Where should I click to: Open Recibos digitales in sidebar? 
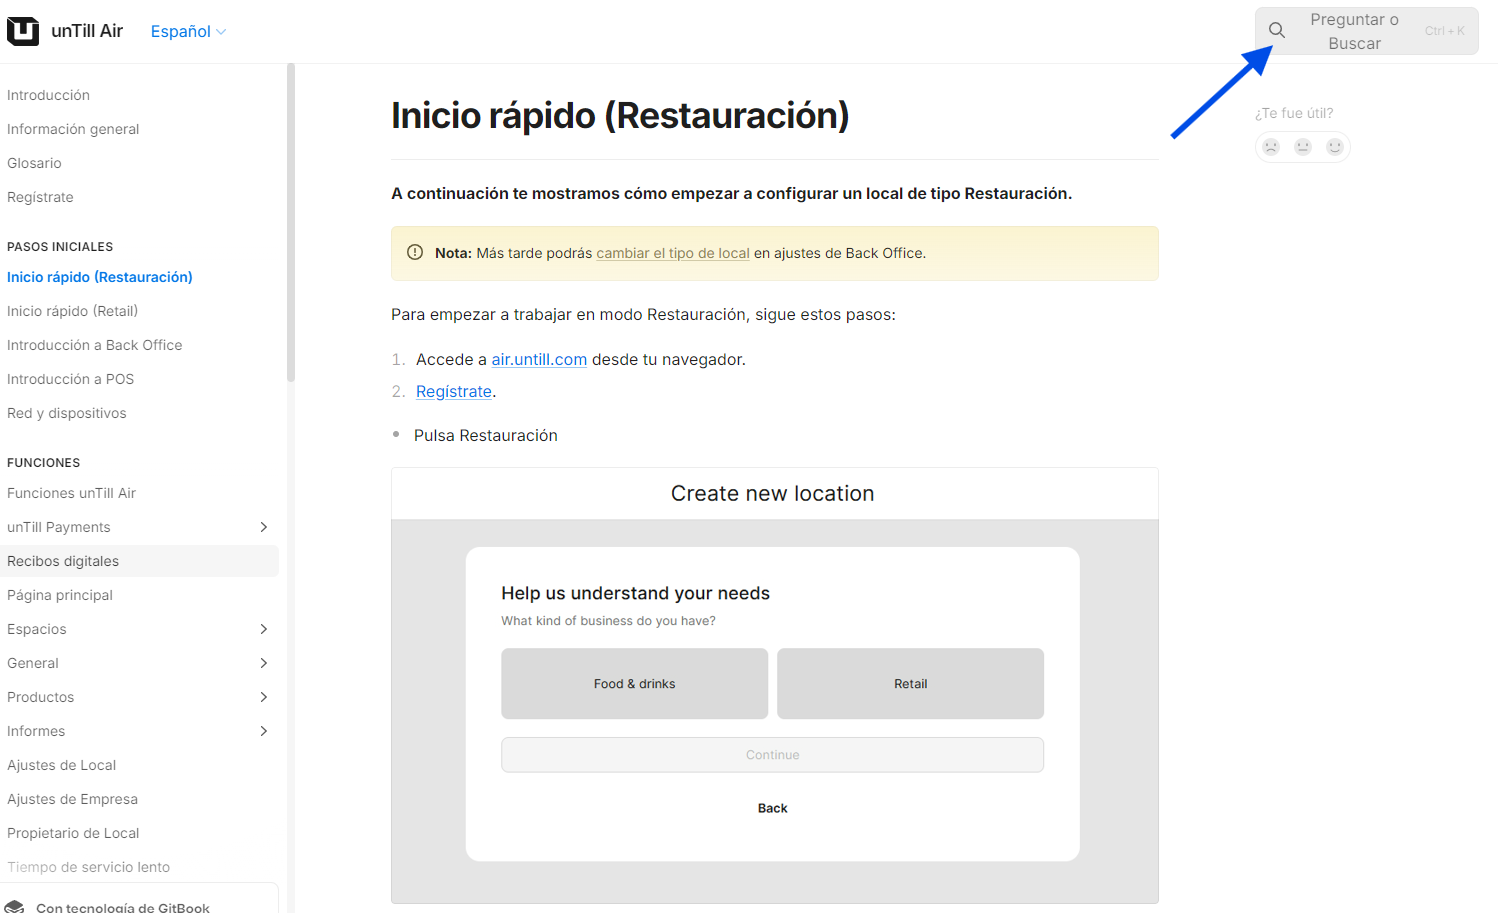pyautogui.click(x=63, y=561)
